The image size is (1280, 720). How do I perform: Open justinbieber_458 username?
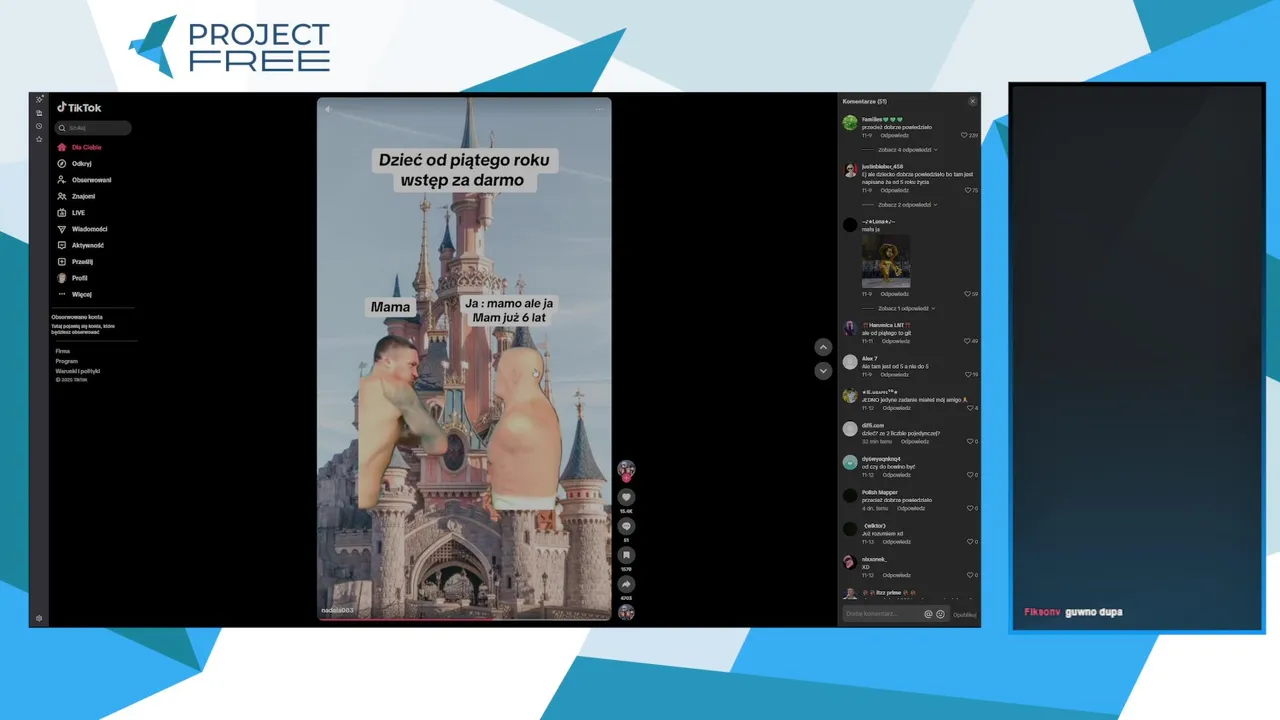(882, 166)
